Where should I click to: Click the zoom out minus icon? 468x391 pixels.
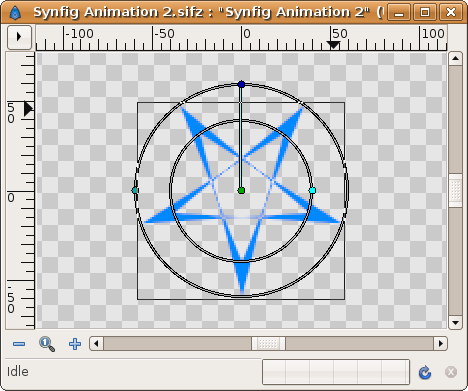[19, 344]
